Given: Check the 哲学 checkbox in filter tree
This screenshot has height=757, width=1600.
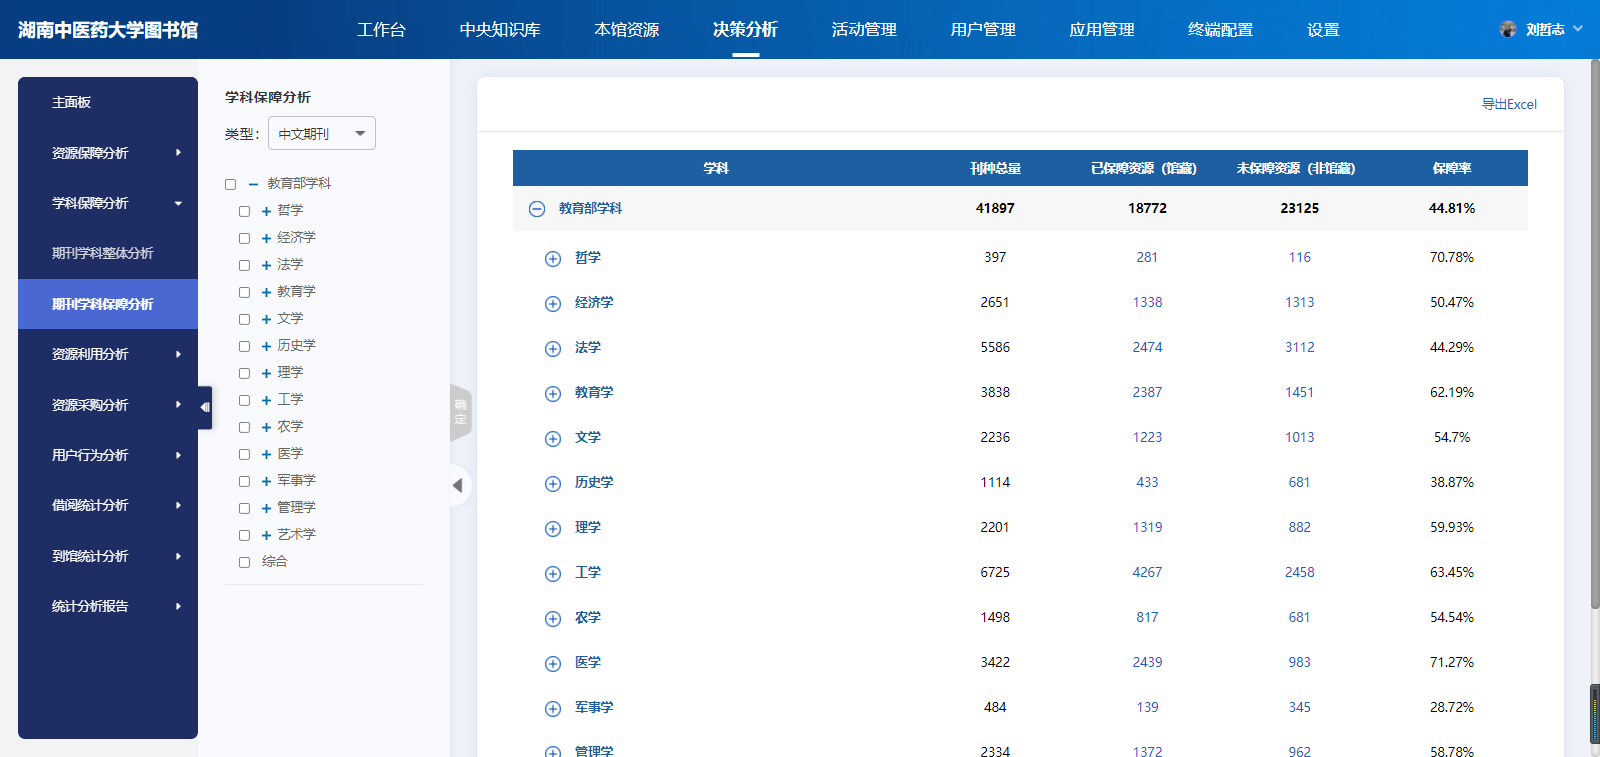Looking at the screenshot, I should click(244, 211).
